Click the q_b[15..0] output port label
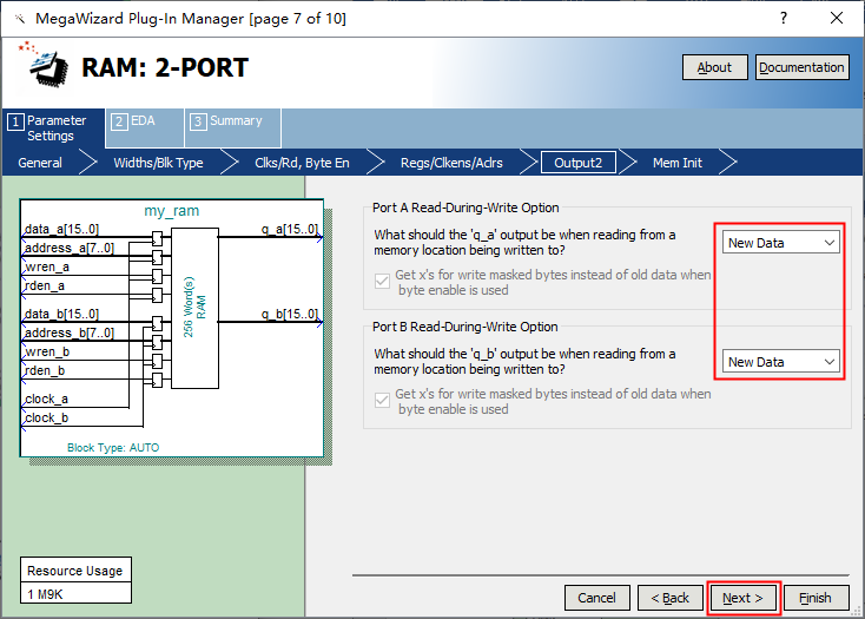 [x=289, y=314]
